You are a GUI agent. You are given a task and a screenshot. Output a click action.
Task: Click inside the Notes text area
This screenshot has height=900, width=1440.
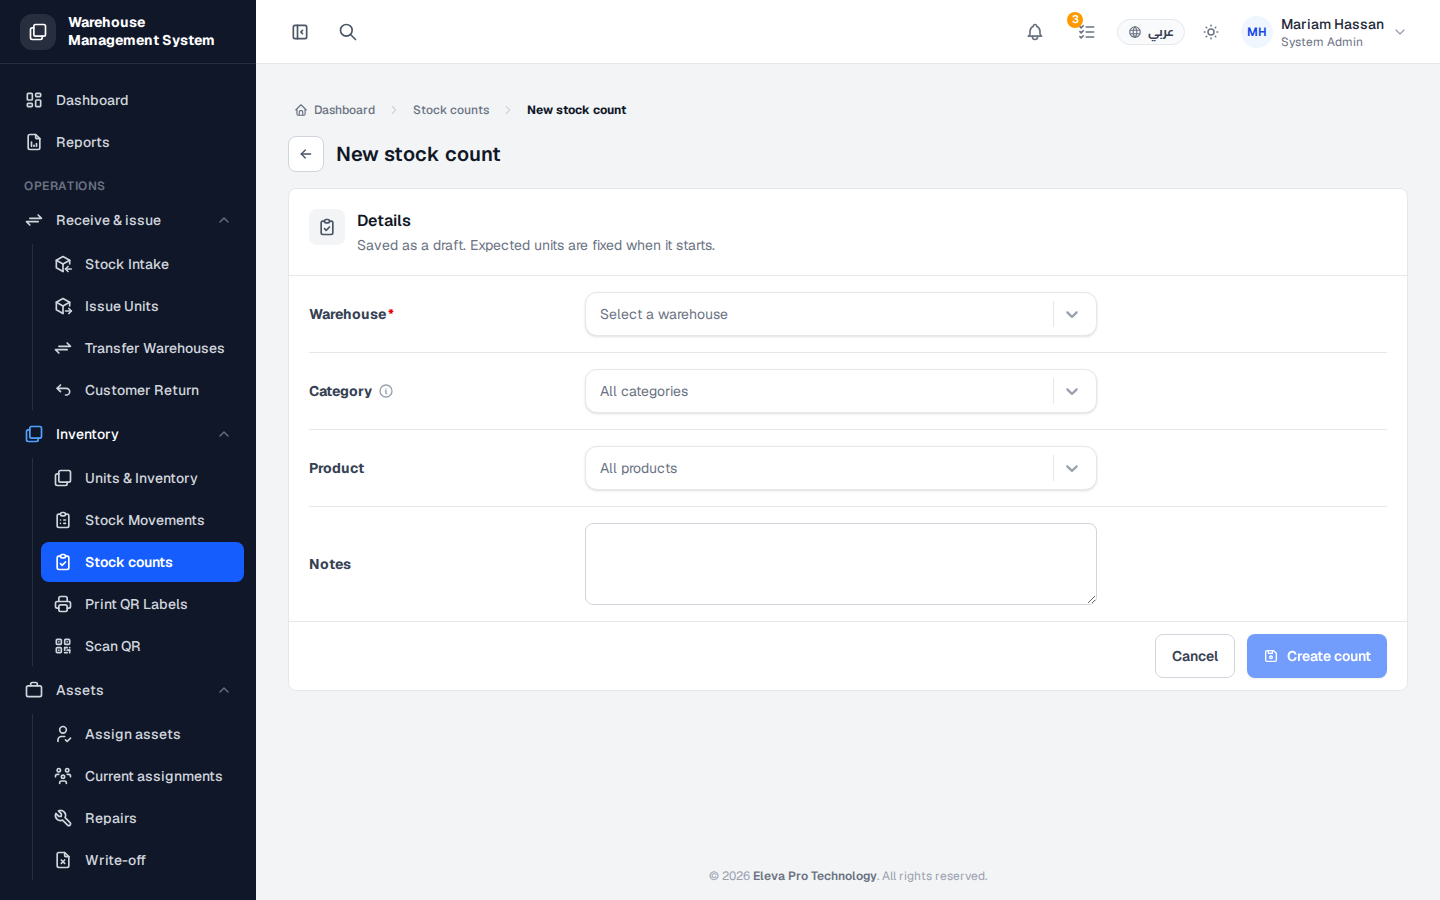[x=841, y=564]
